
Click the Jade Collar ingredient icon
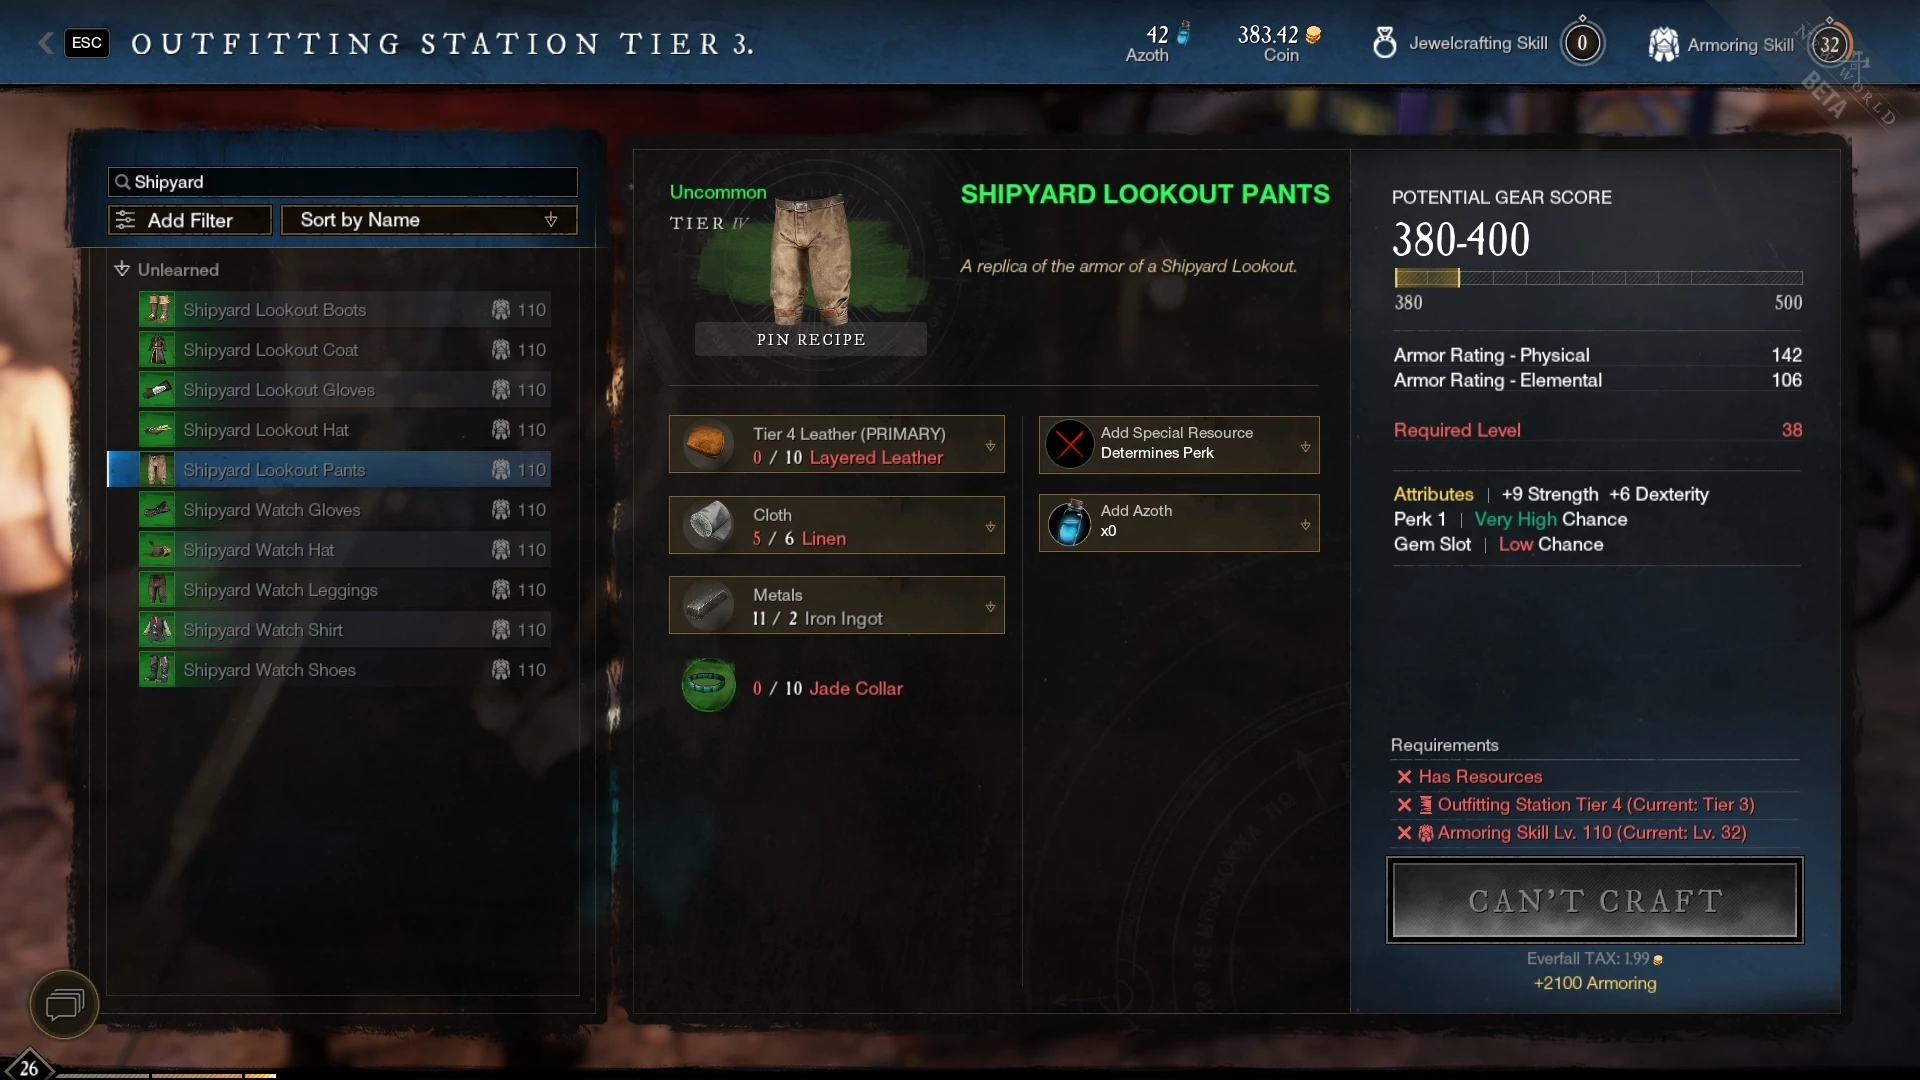[x=708, y=685]
